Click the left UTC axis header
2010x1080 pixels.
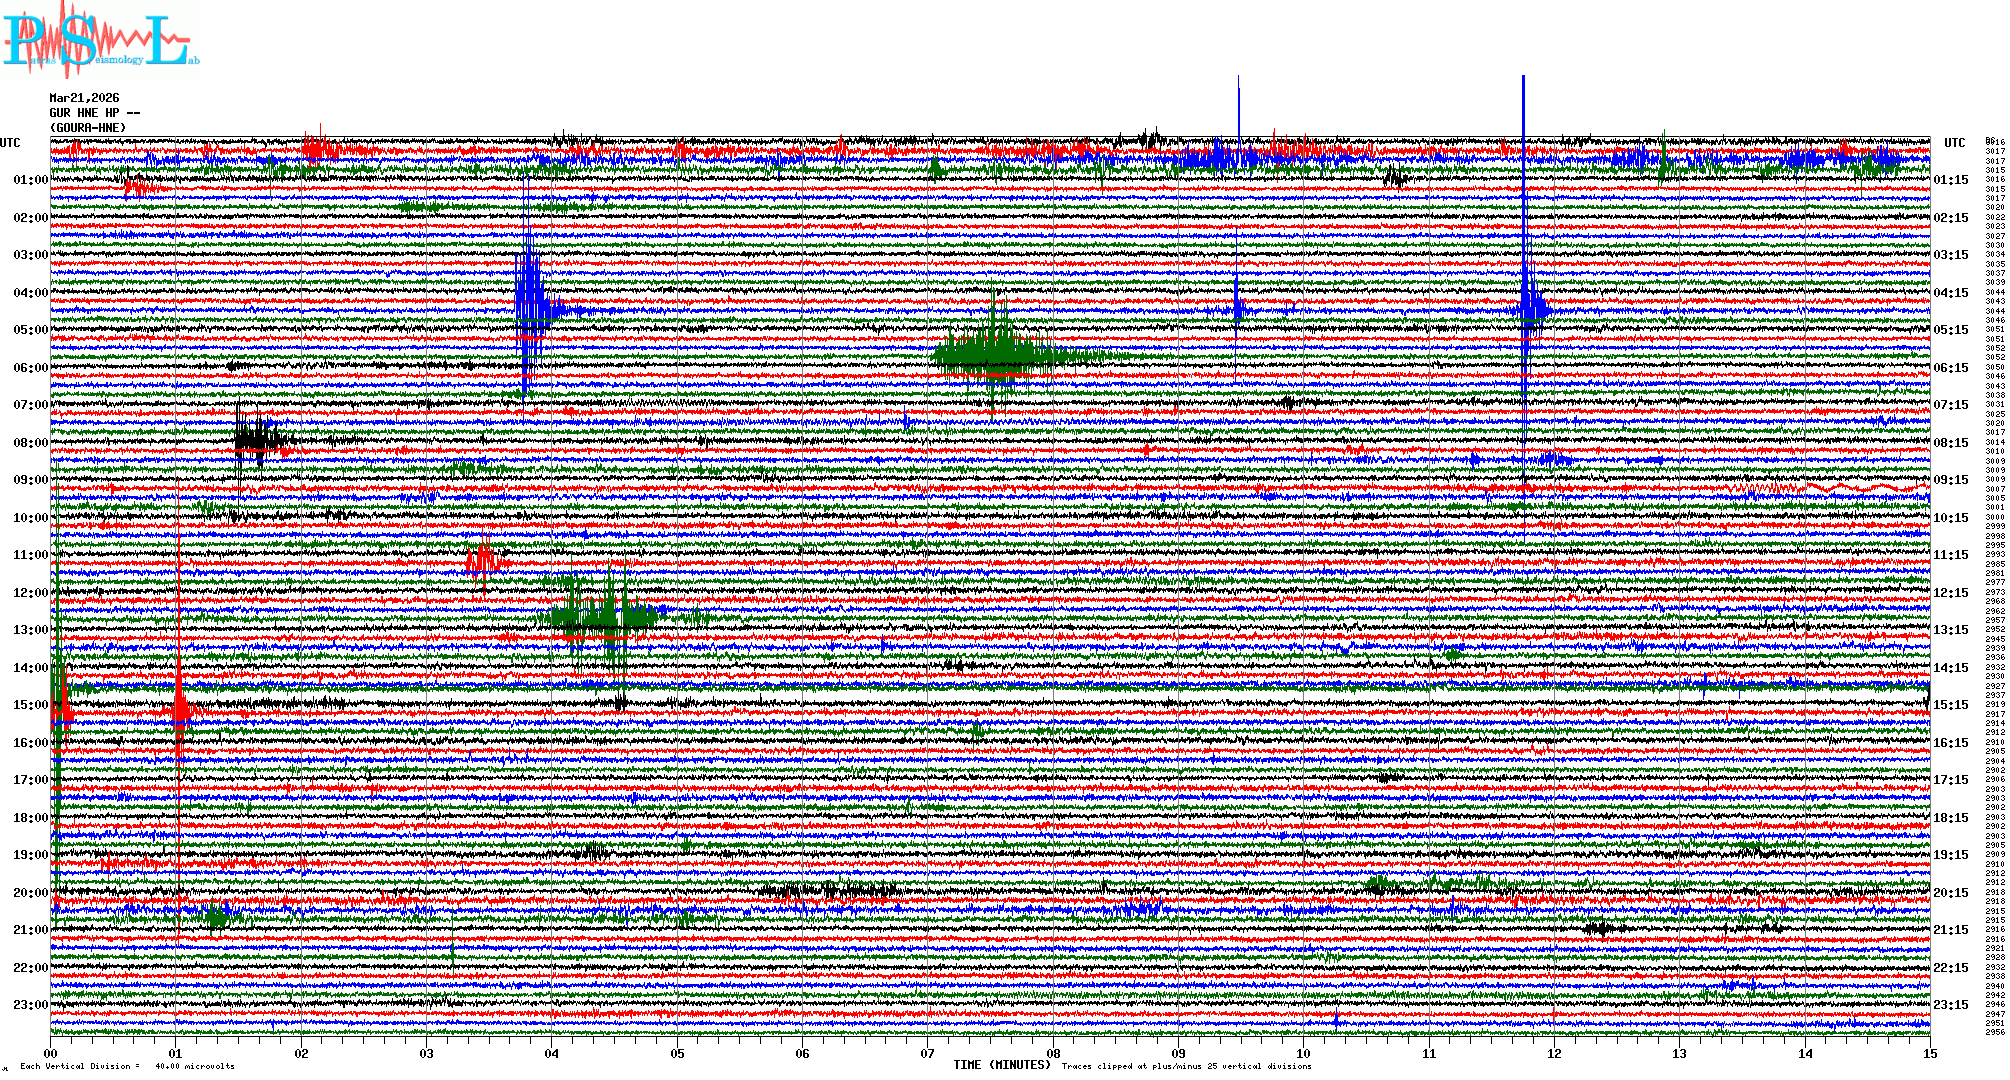pos(10,143)
